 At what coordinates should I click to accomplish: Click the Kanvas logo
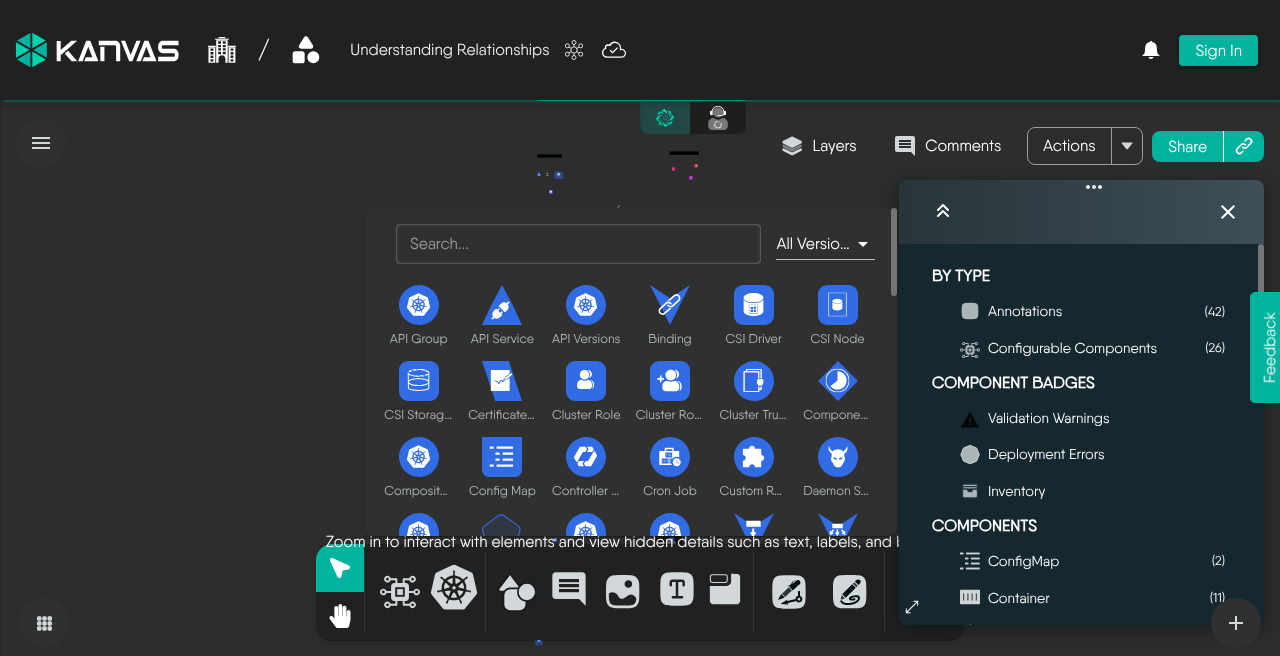97,50
